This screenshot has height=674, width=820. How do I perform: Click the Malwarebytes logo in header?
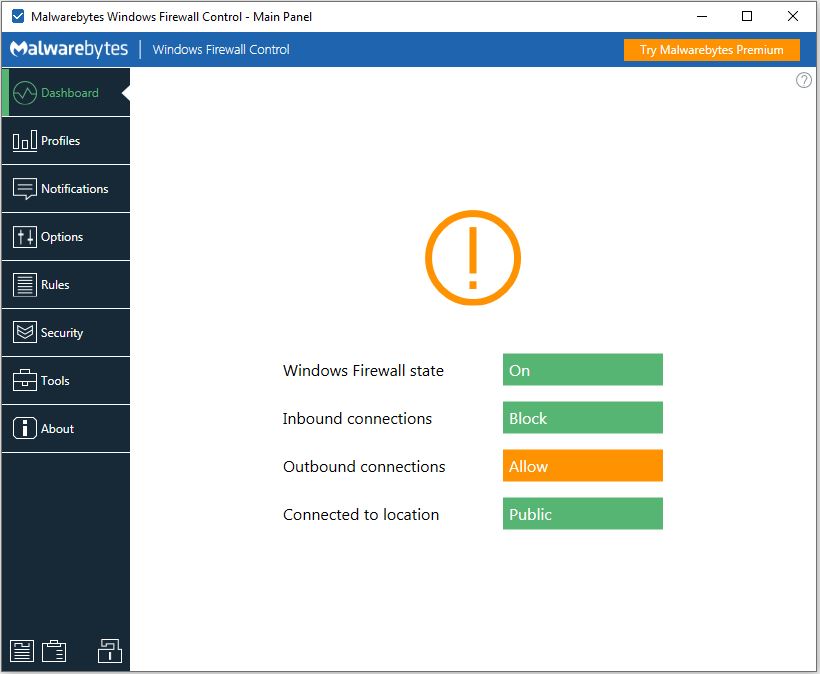69,49
